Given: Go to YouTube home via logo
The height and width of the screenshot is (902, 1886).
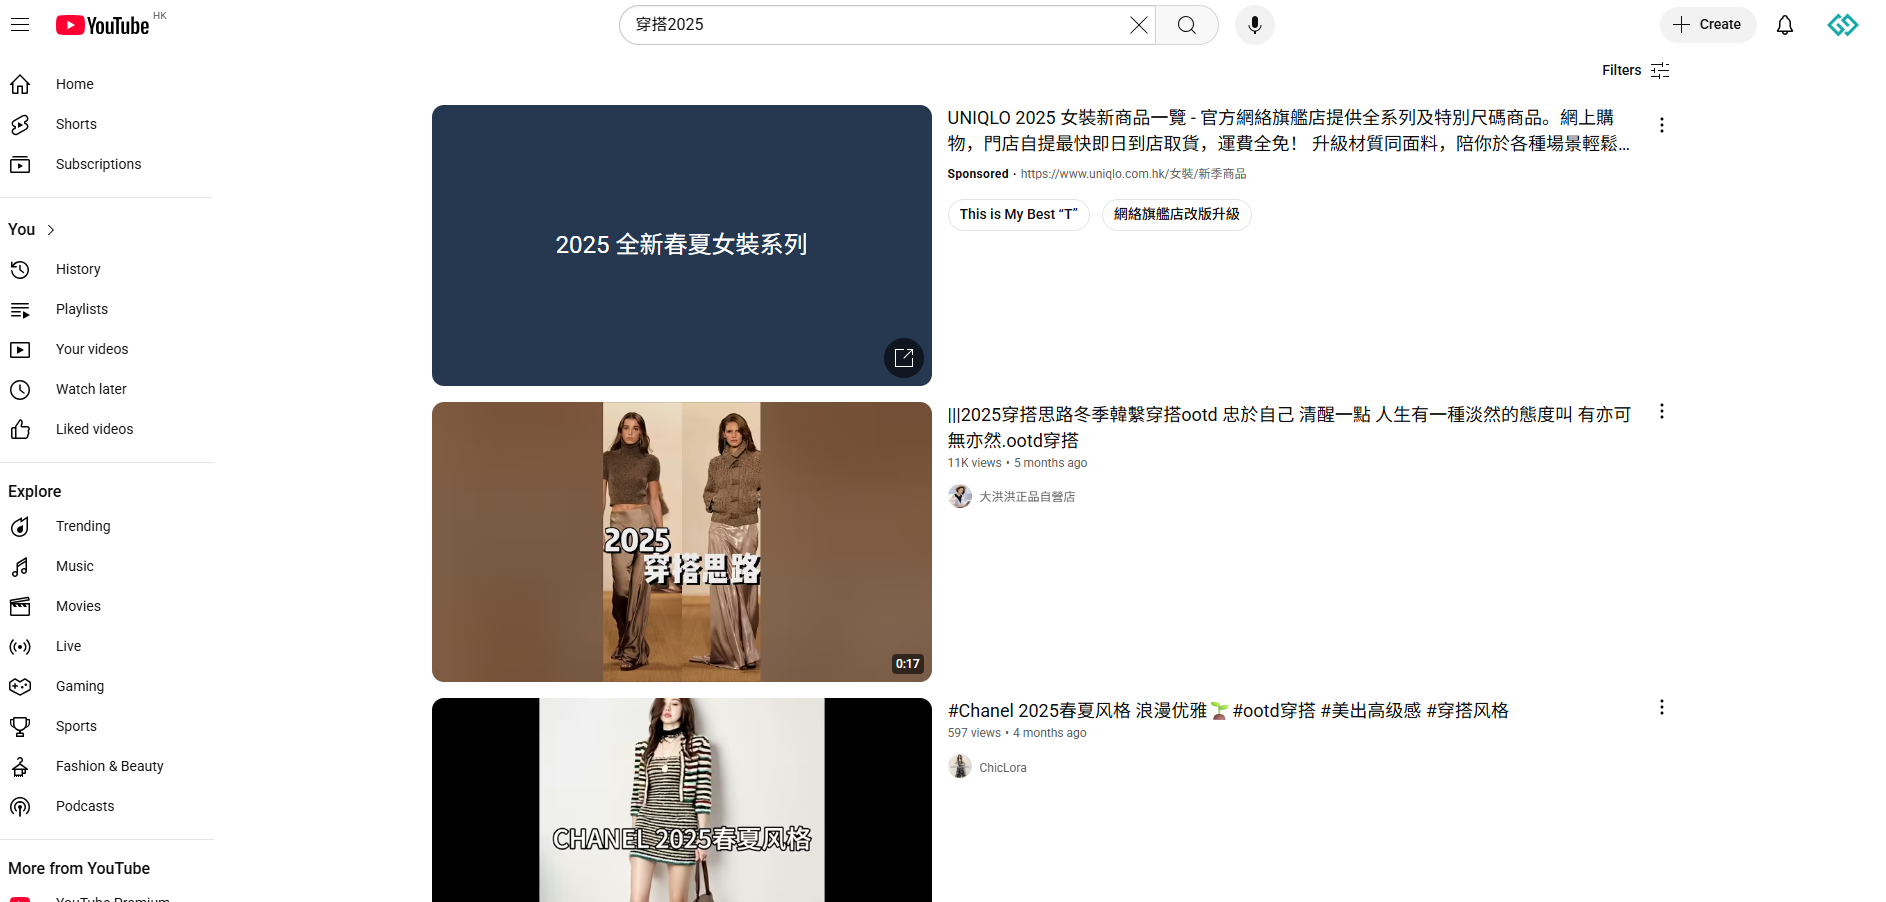Looking at the screenshot, I should (x=102, y=25).
